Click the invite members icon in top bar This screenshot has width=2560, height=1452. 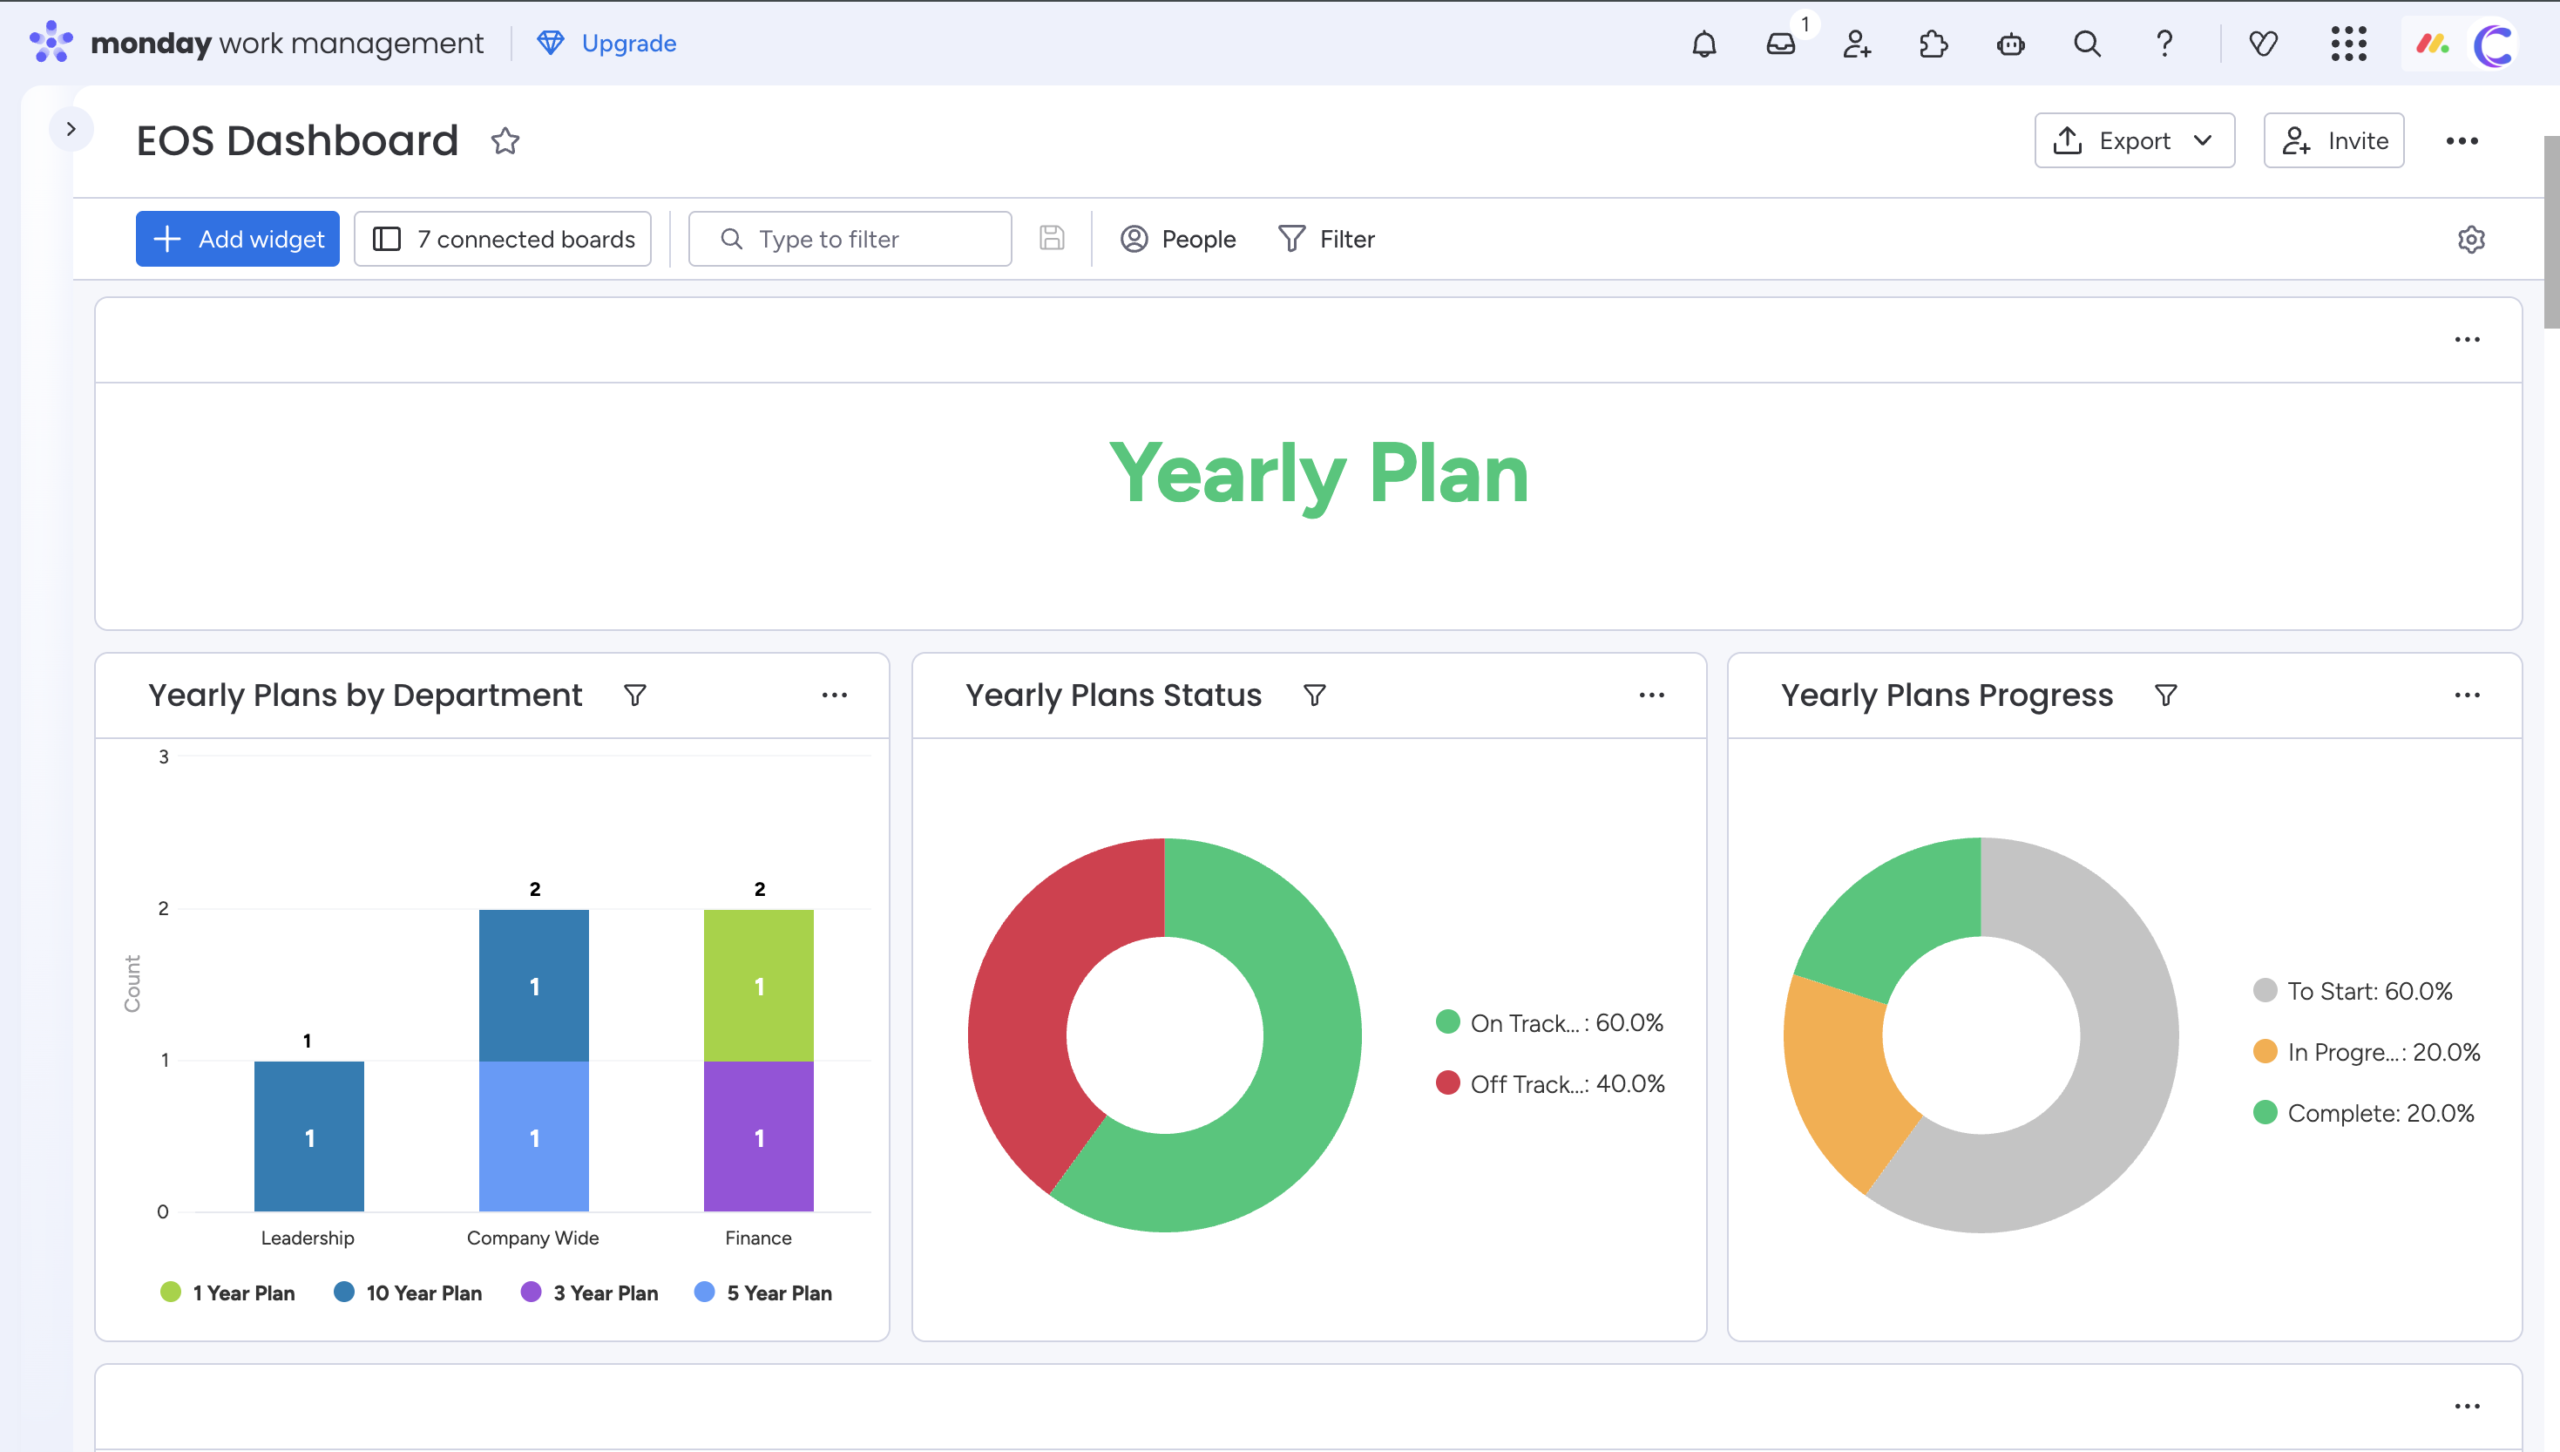(1857, 44)
